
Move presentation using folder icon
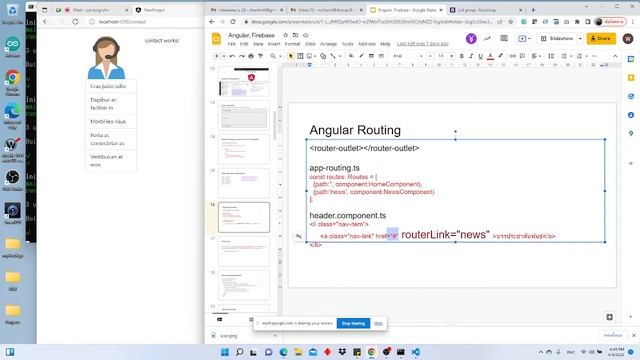(295, 35)
